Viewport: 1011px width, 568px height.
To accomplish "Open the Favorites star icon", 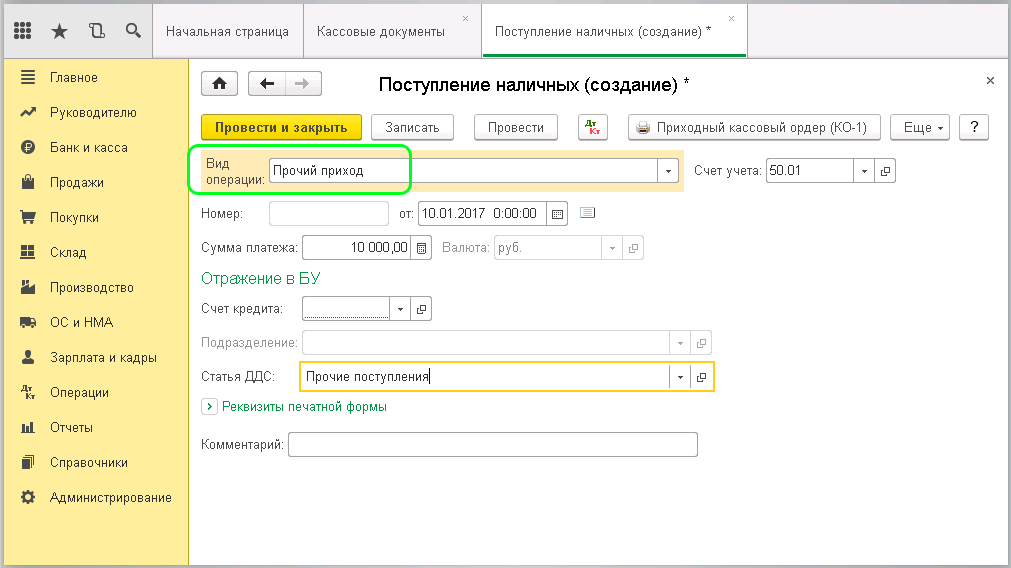I will (x=59, y=30).
